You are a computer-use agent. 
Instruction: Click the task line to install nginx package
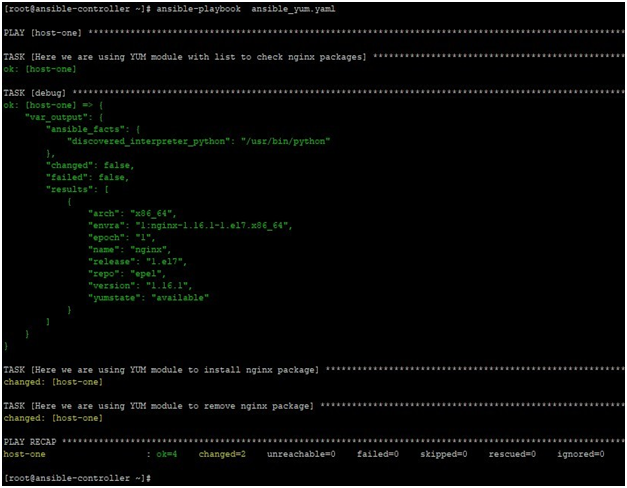click(314, 370)
